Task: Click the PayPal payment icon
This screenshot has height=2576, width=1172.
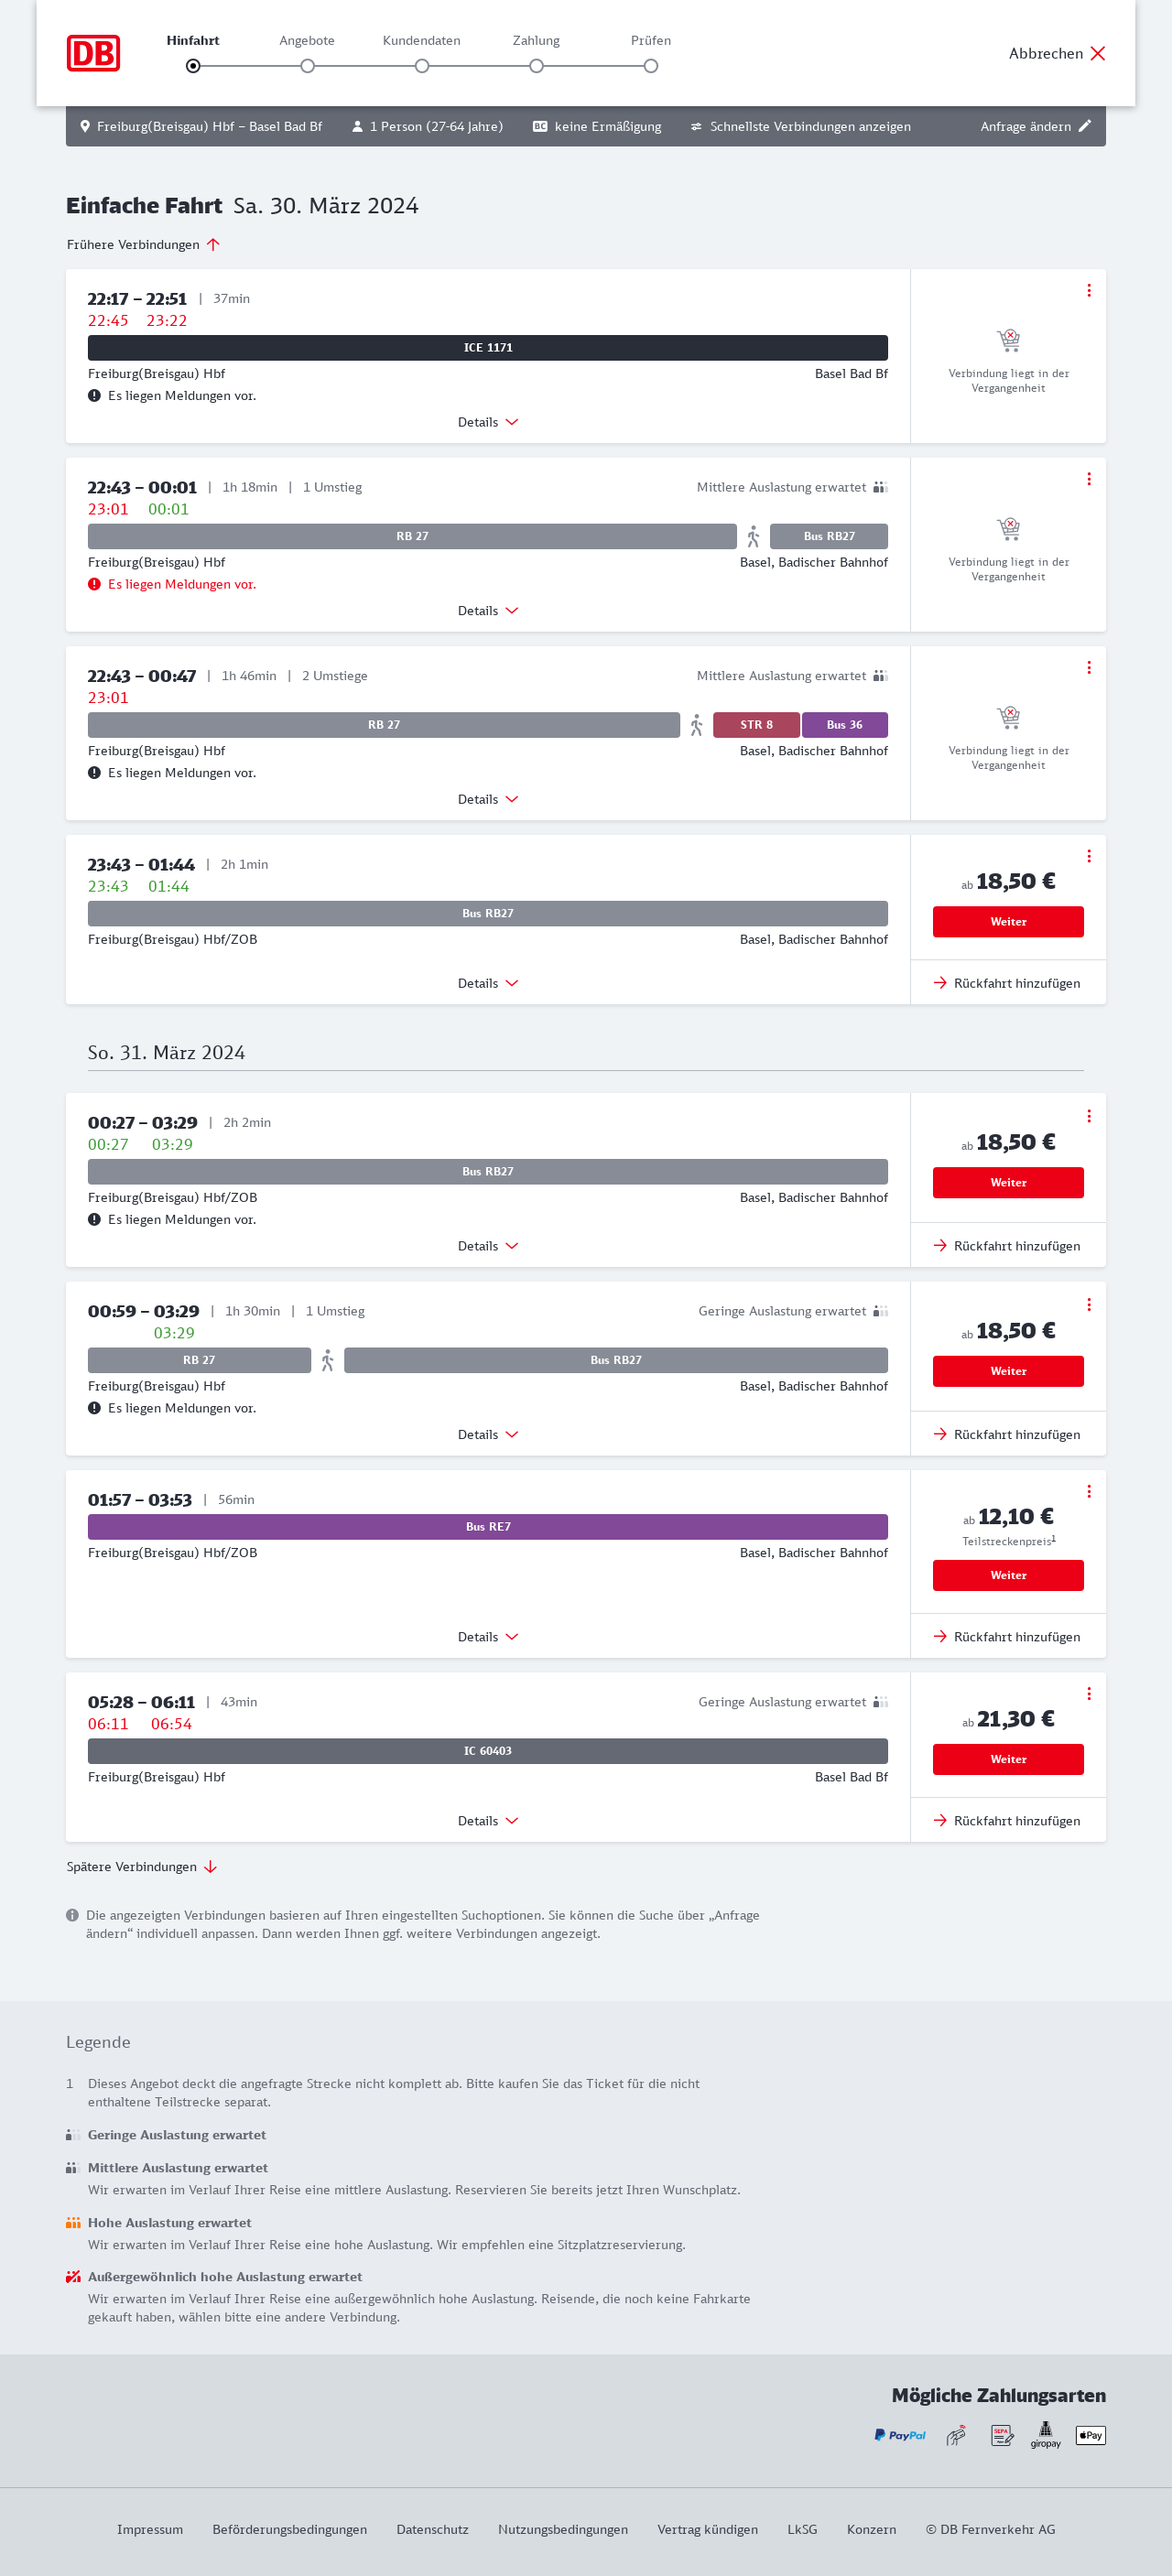Action: tap(899, 2435)
